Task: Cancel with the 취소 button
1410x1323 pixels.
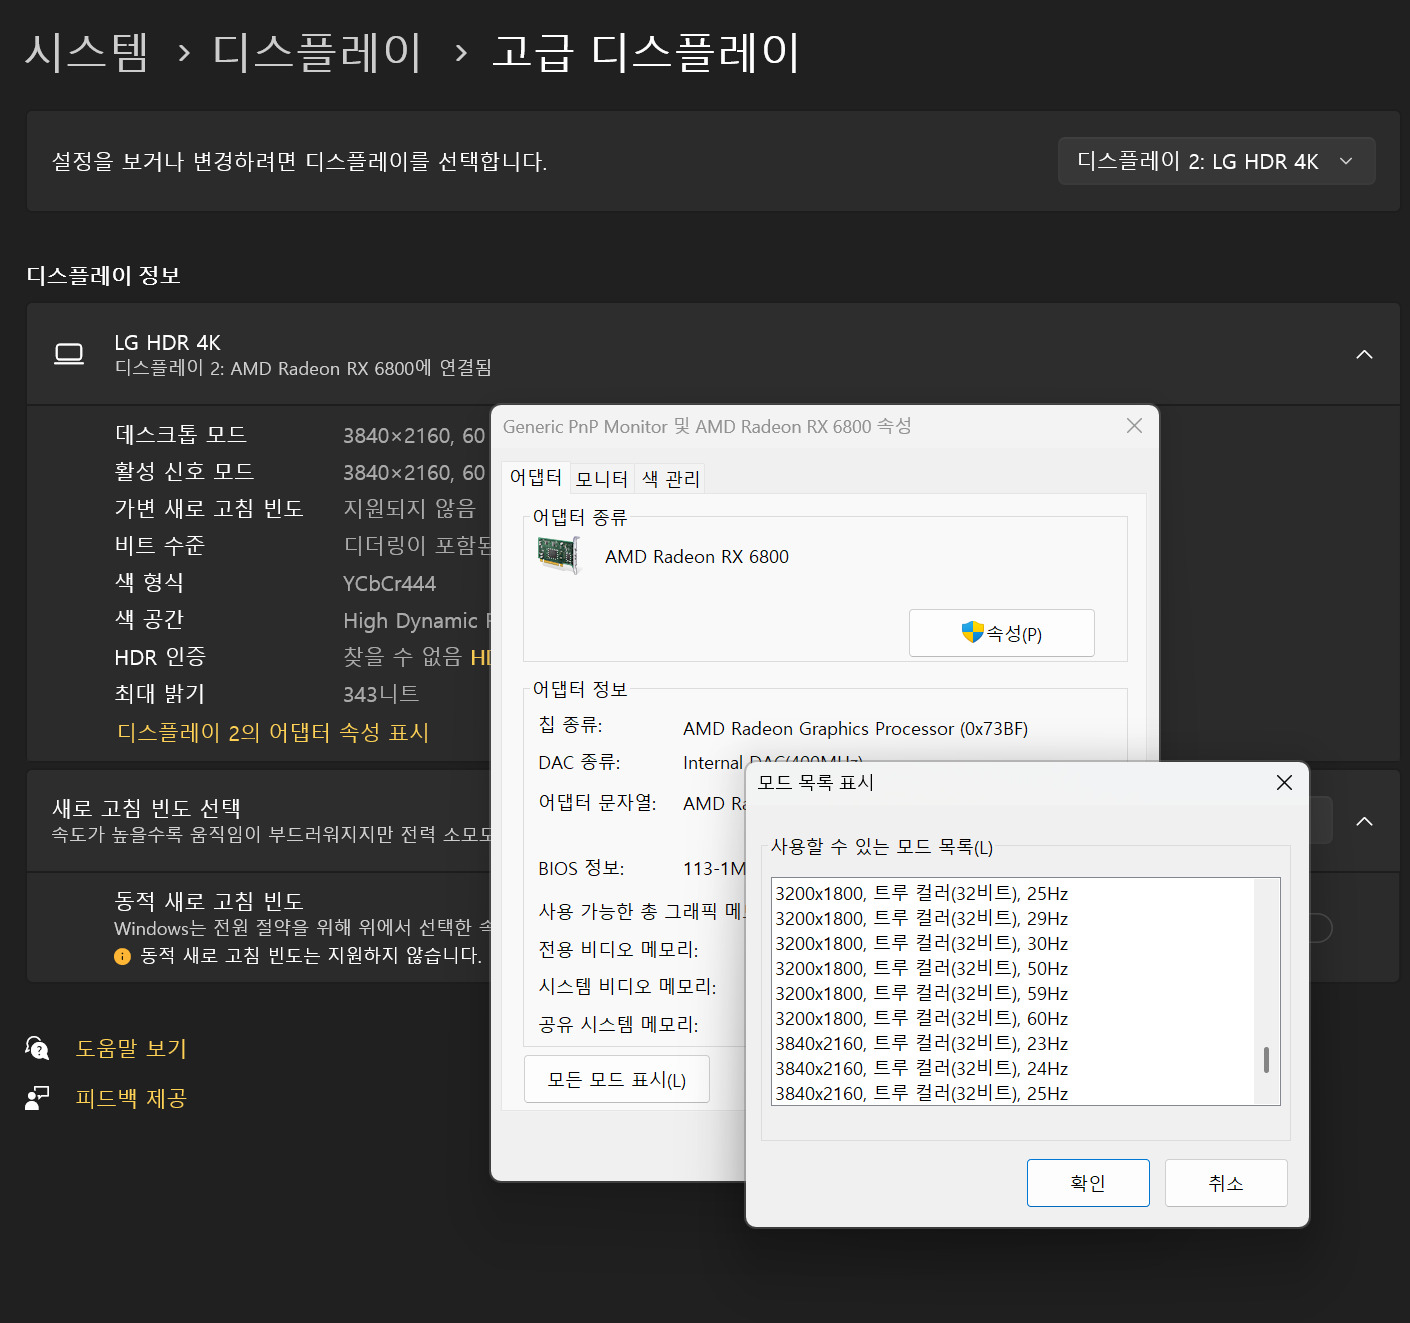Action: 1226,1183
